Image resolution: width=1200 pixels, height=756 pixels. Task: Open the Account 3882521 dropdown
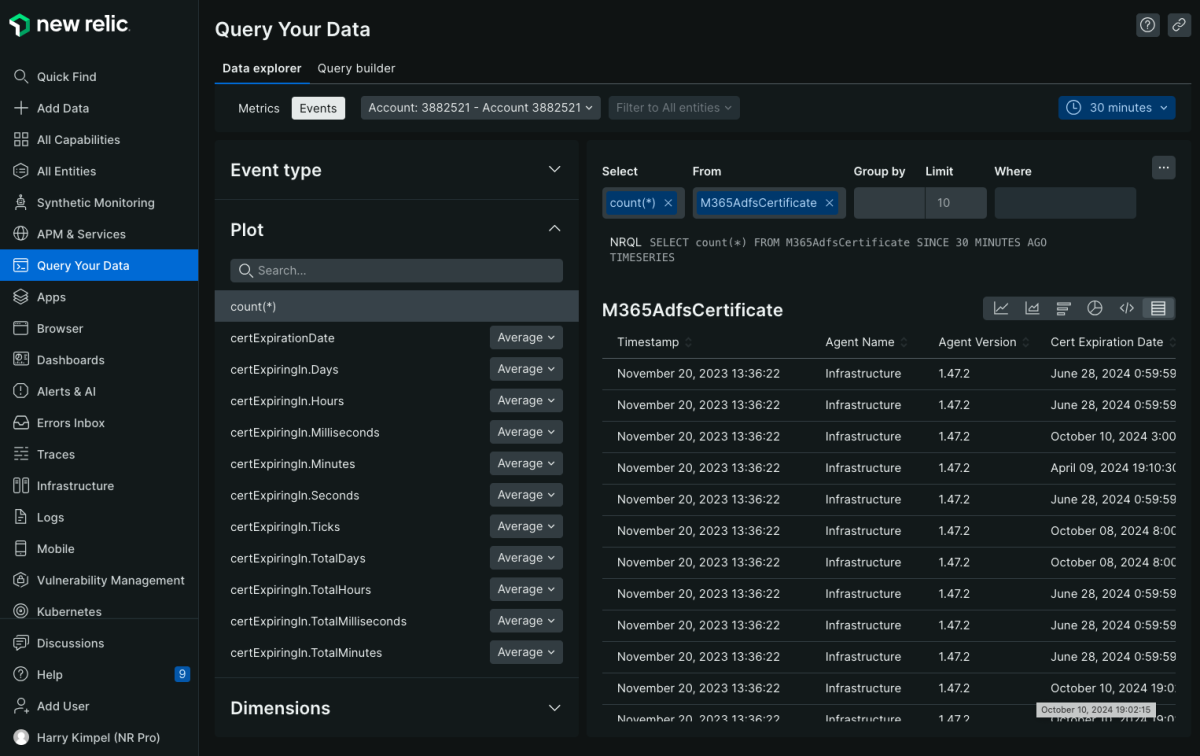click(480, 108)
